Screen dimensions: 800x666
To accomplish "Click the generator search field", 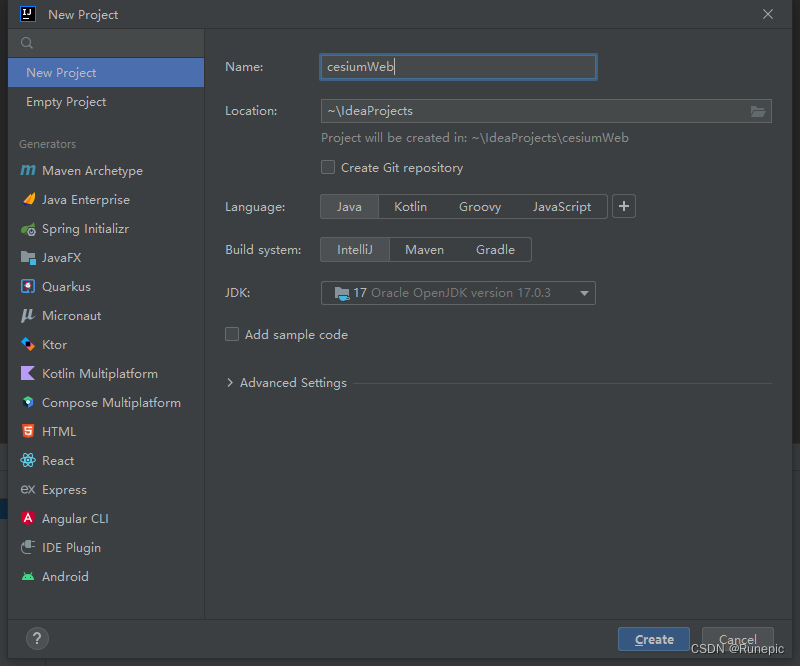I will (106, 43).
